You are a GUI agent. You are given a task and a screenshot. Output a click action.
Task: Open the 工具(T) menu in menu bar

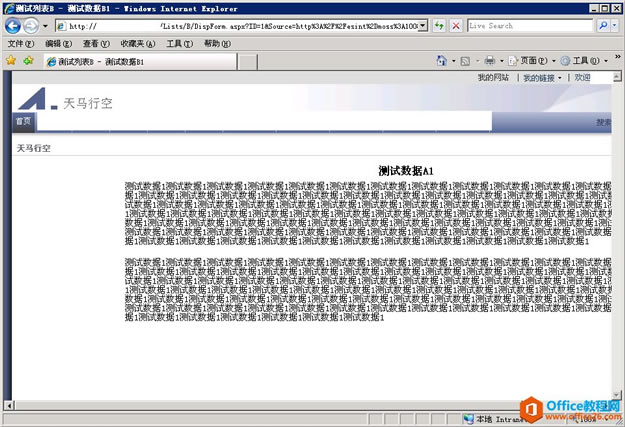179,44
